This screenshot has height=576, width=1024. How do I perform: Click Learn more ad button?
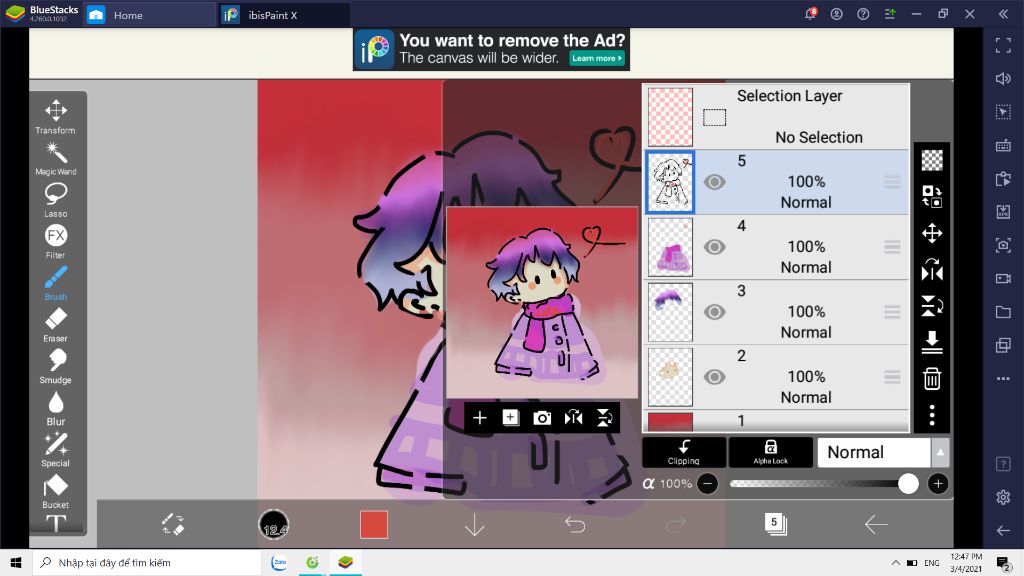tap(596, 58)
